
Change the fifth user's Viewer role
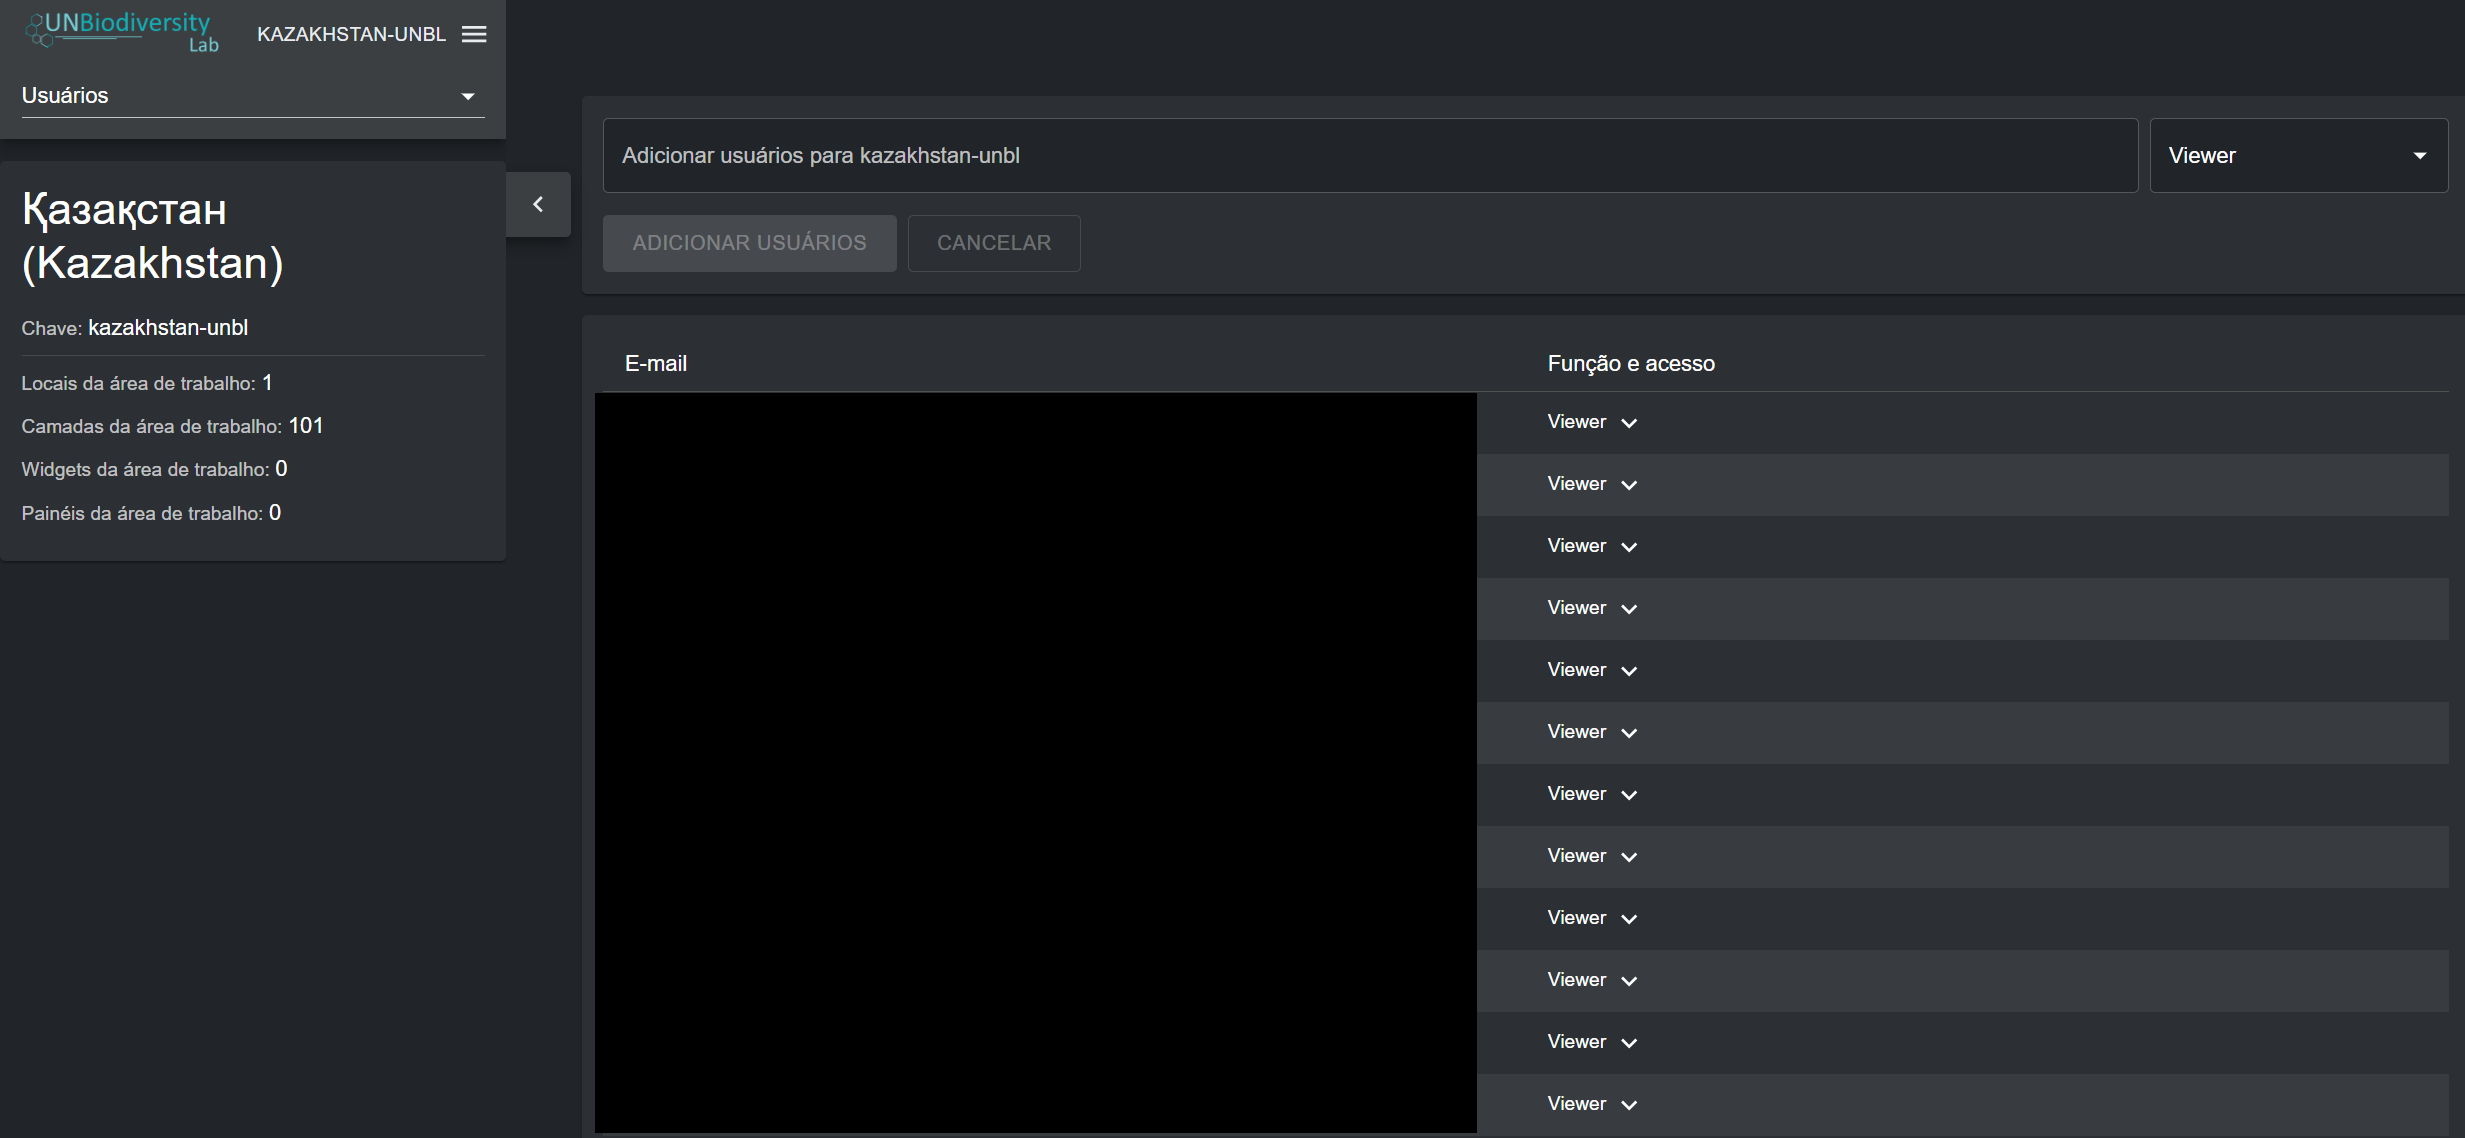[1629, 671]
